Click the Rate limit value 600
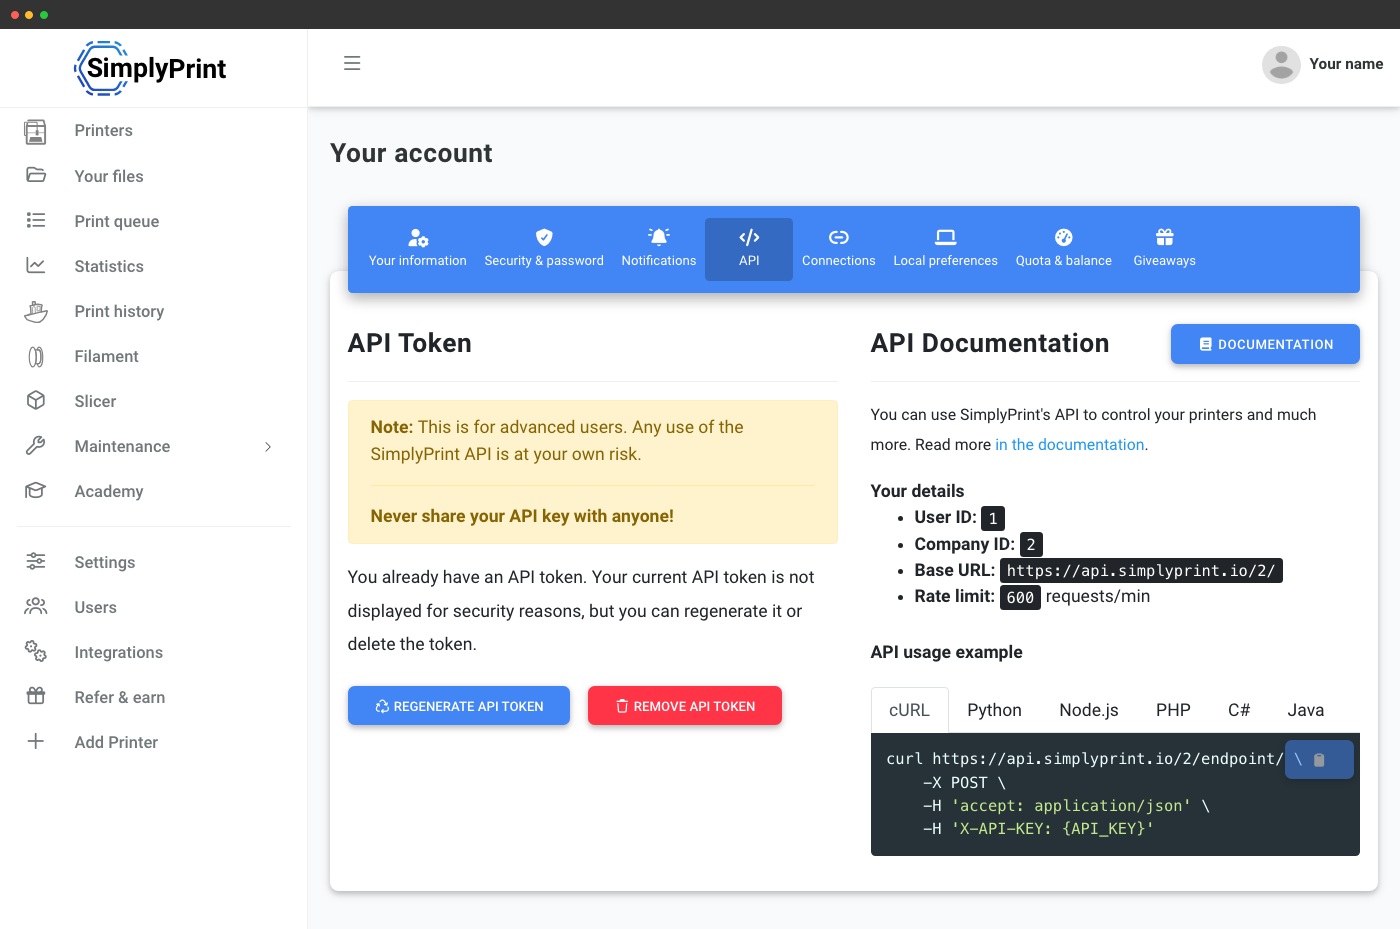Image resolution: width=1400 pixels, height=929 pixels. pos(1020,598)
